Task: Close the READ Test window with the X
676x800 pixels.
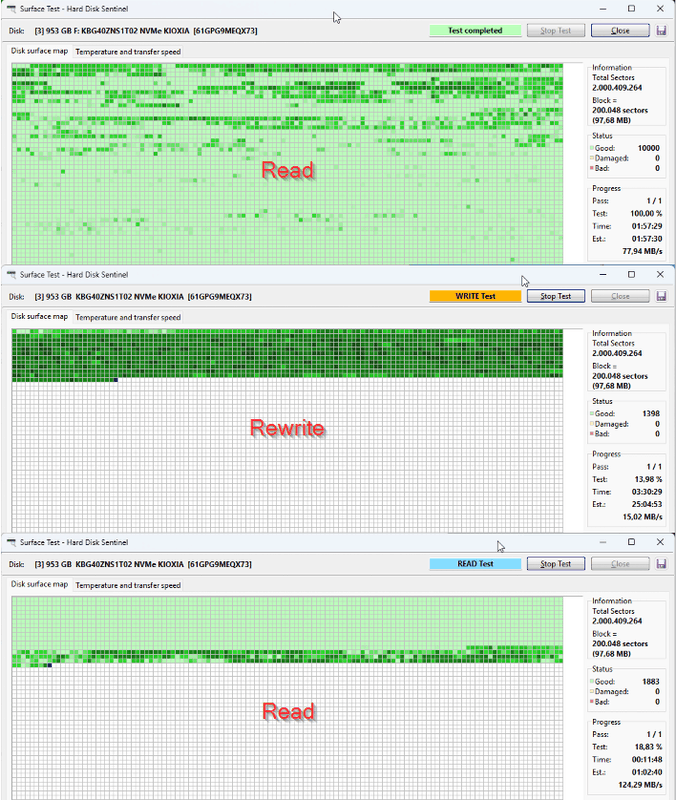Action: click(660, 542)
